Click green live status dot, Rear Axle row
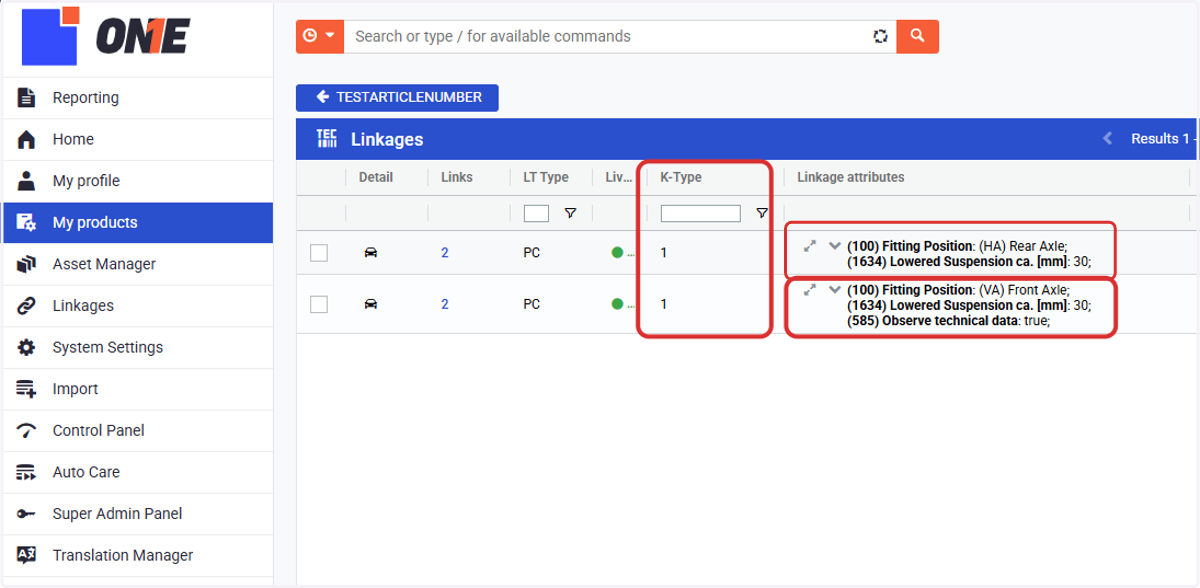Image resolution: width=1200 pixels, height=588 pixels. click(617, 253)
